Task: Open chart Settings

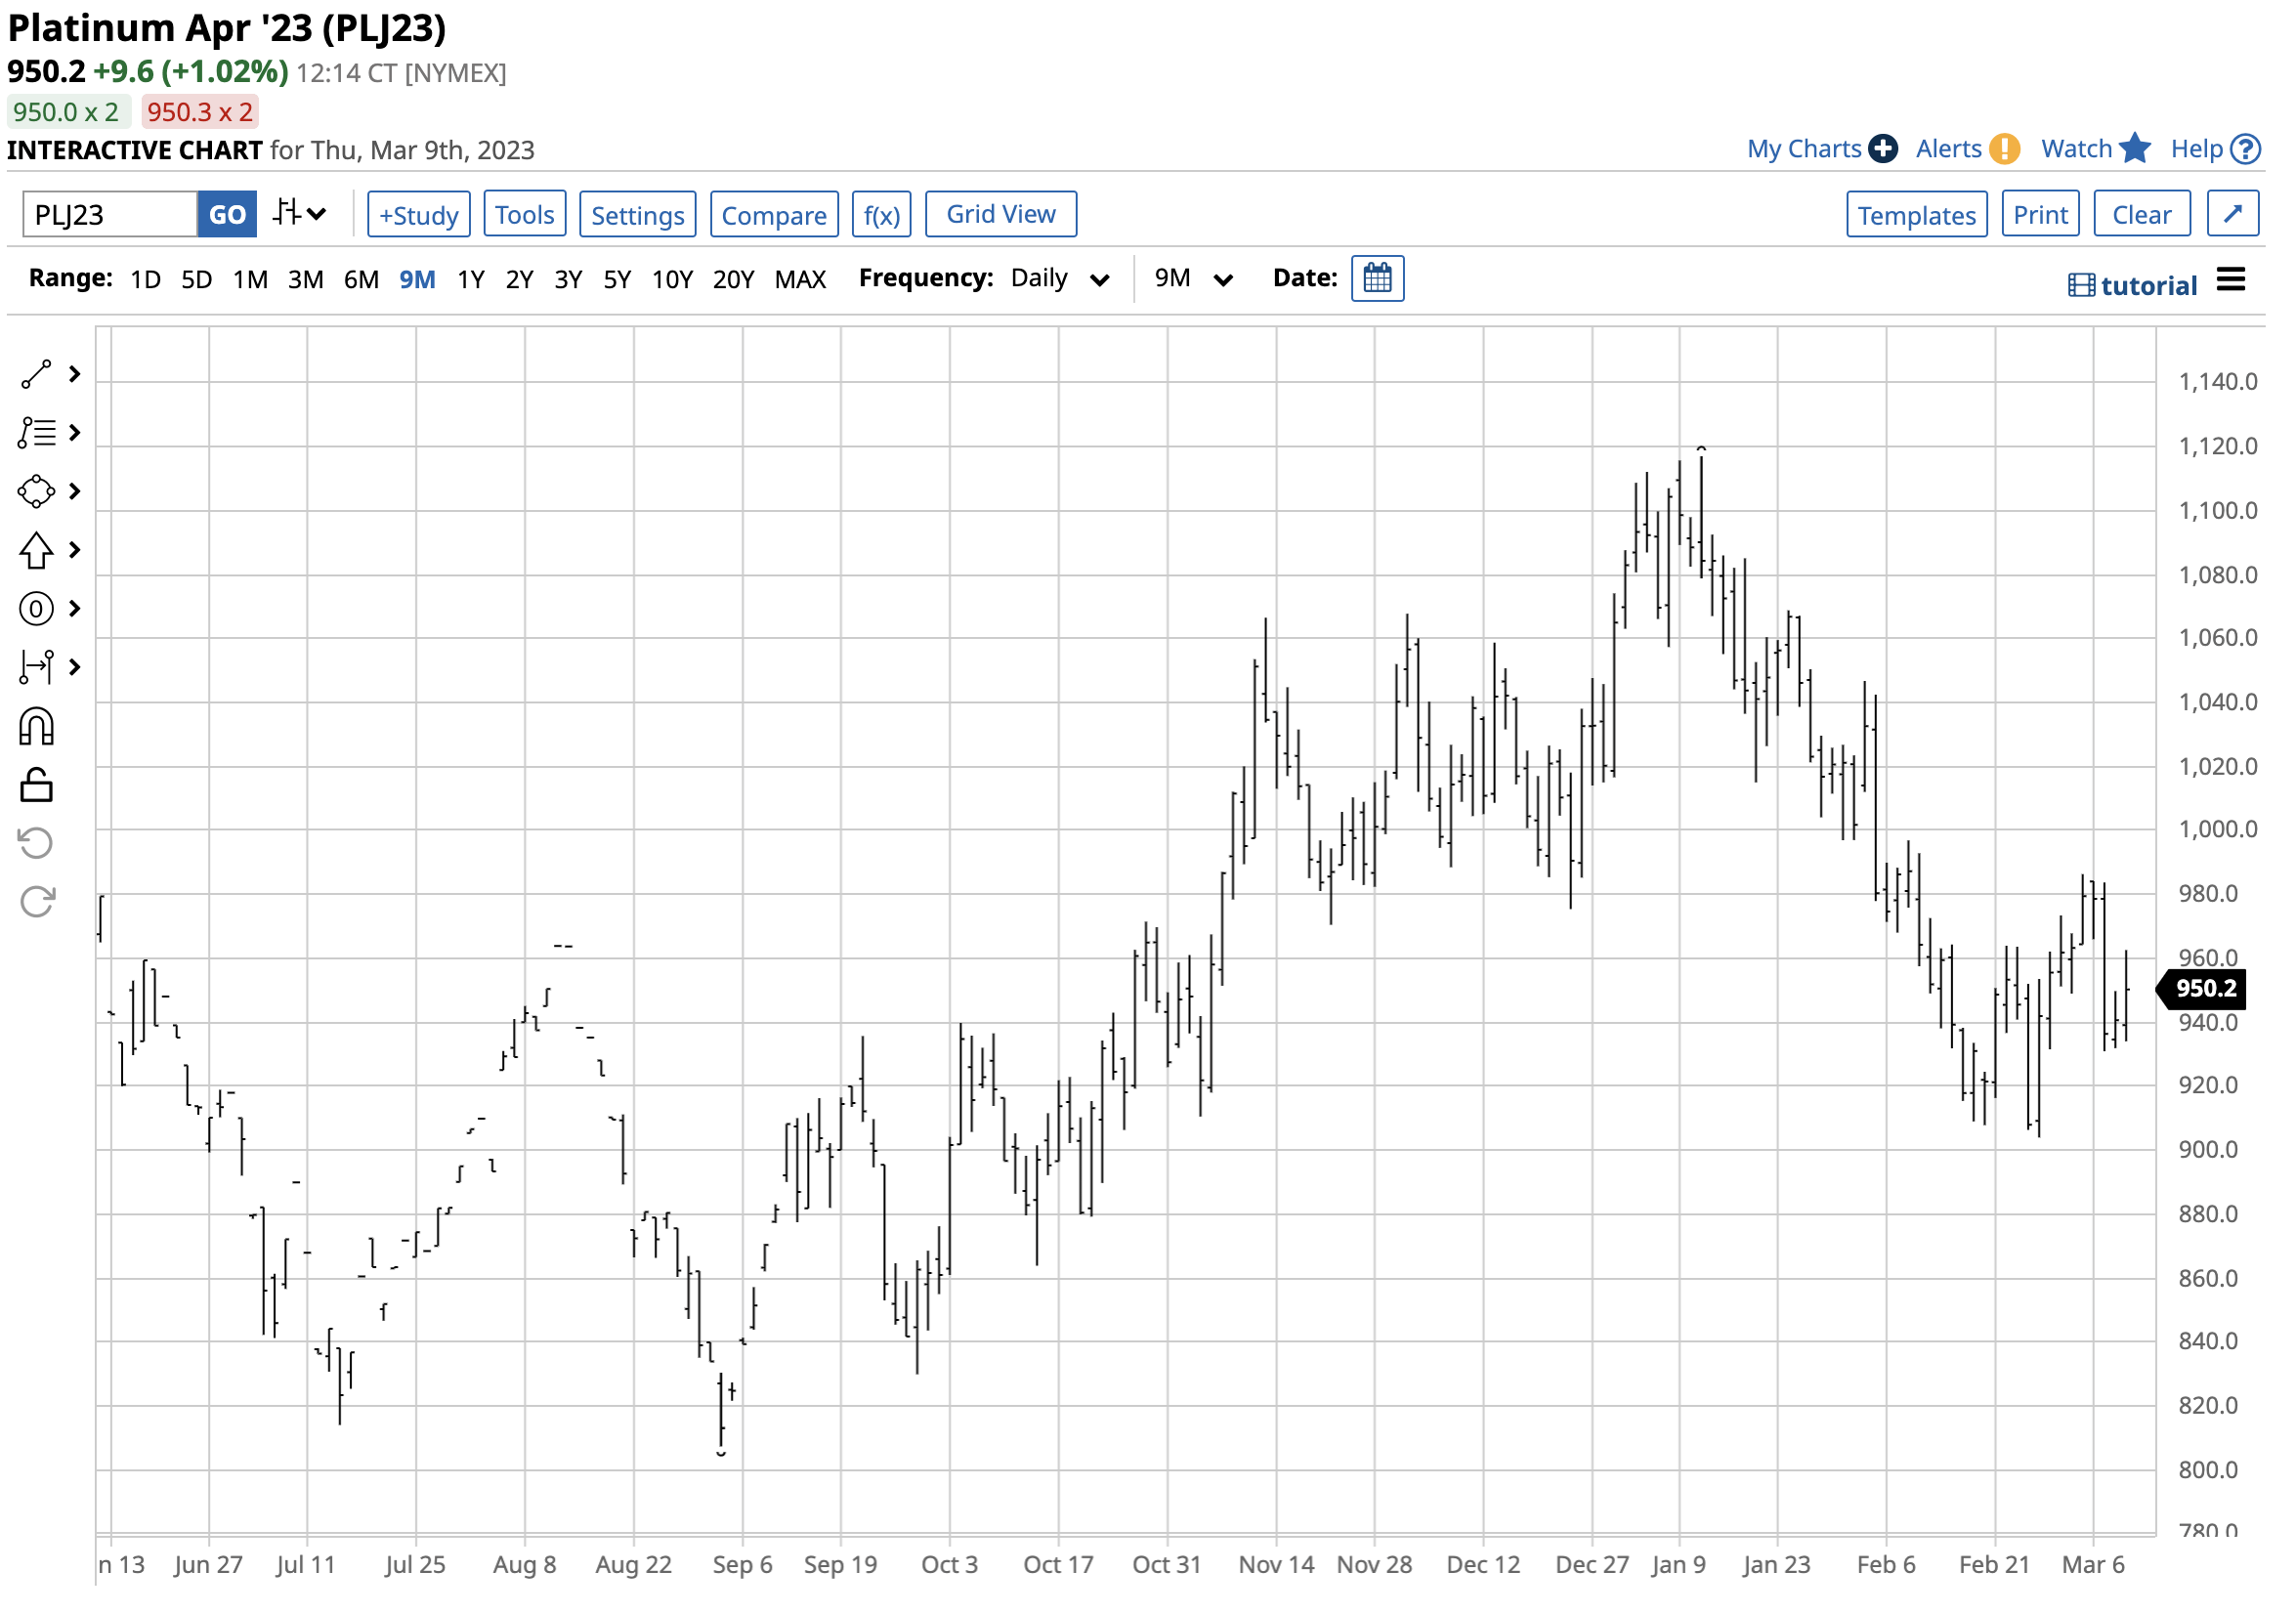Action: click(x=638, y=215)
